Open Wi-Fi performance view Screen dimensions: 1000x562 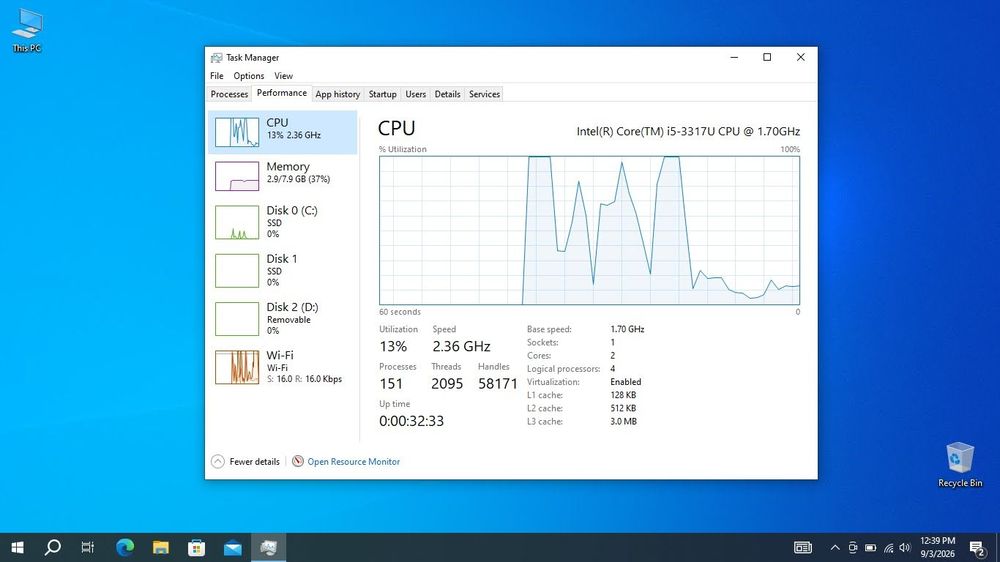coord(283,367)
